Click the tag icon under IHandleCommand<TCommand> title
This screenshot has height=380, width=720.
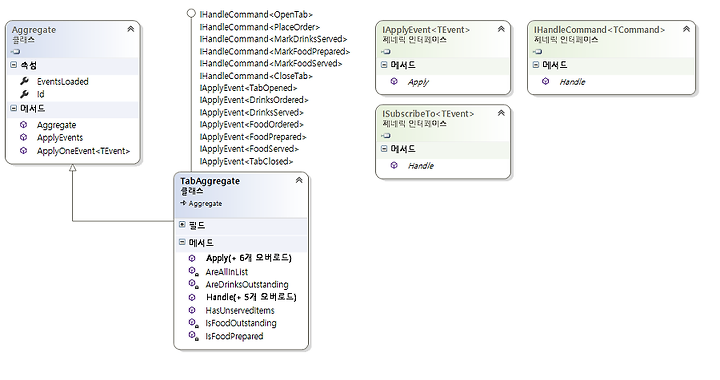538,51
